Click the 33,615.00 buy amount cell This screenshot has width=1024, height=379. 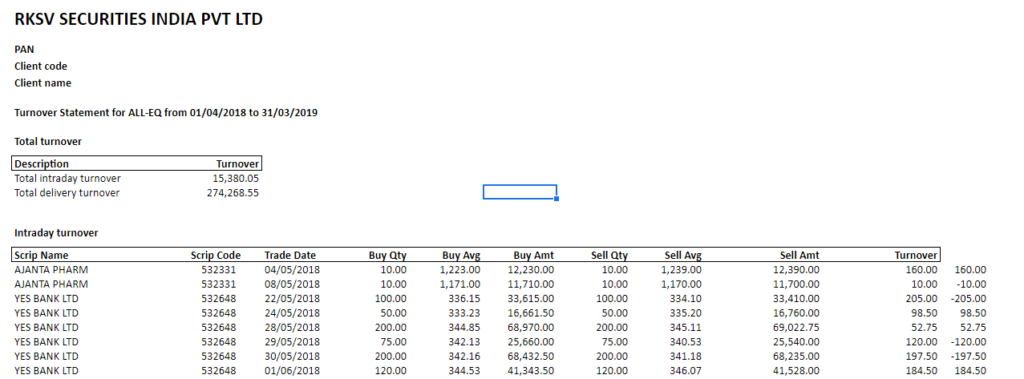click(x=531, y=298)
